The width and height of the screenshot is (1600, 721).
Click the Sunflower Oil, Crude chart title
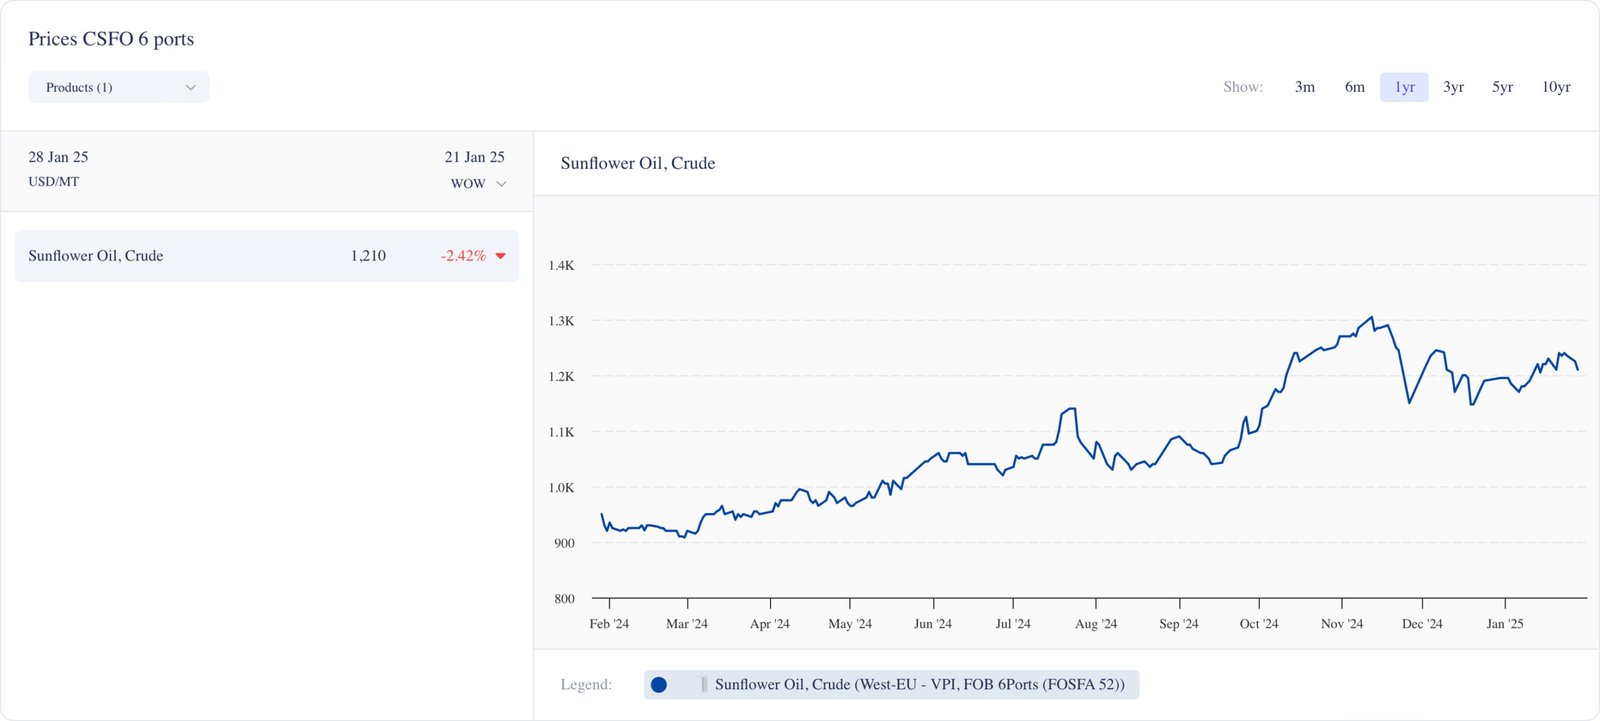click(x=637, y=163)
